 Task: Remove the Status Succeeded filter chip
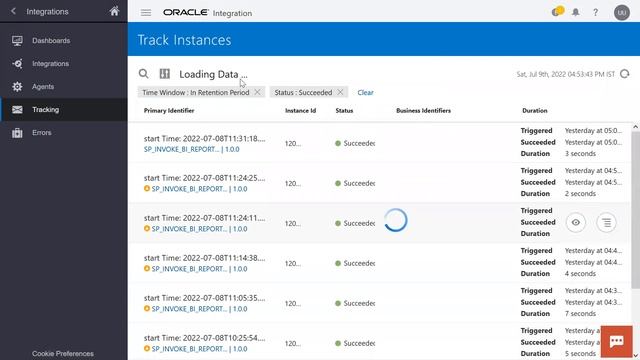tap(340, 92)
